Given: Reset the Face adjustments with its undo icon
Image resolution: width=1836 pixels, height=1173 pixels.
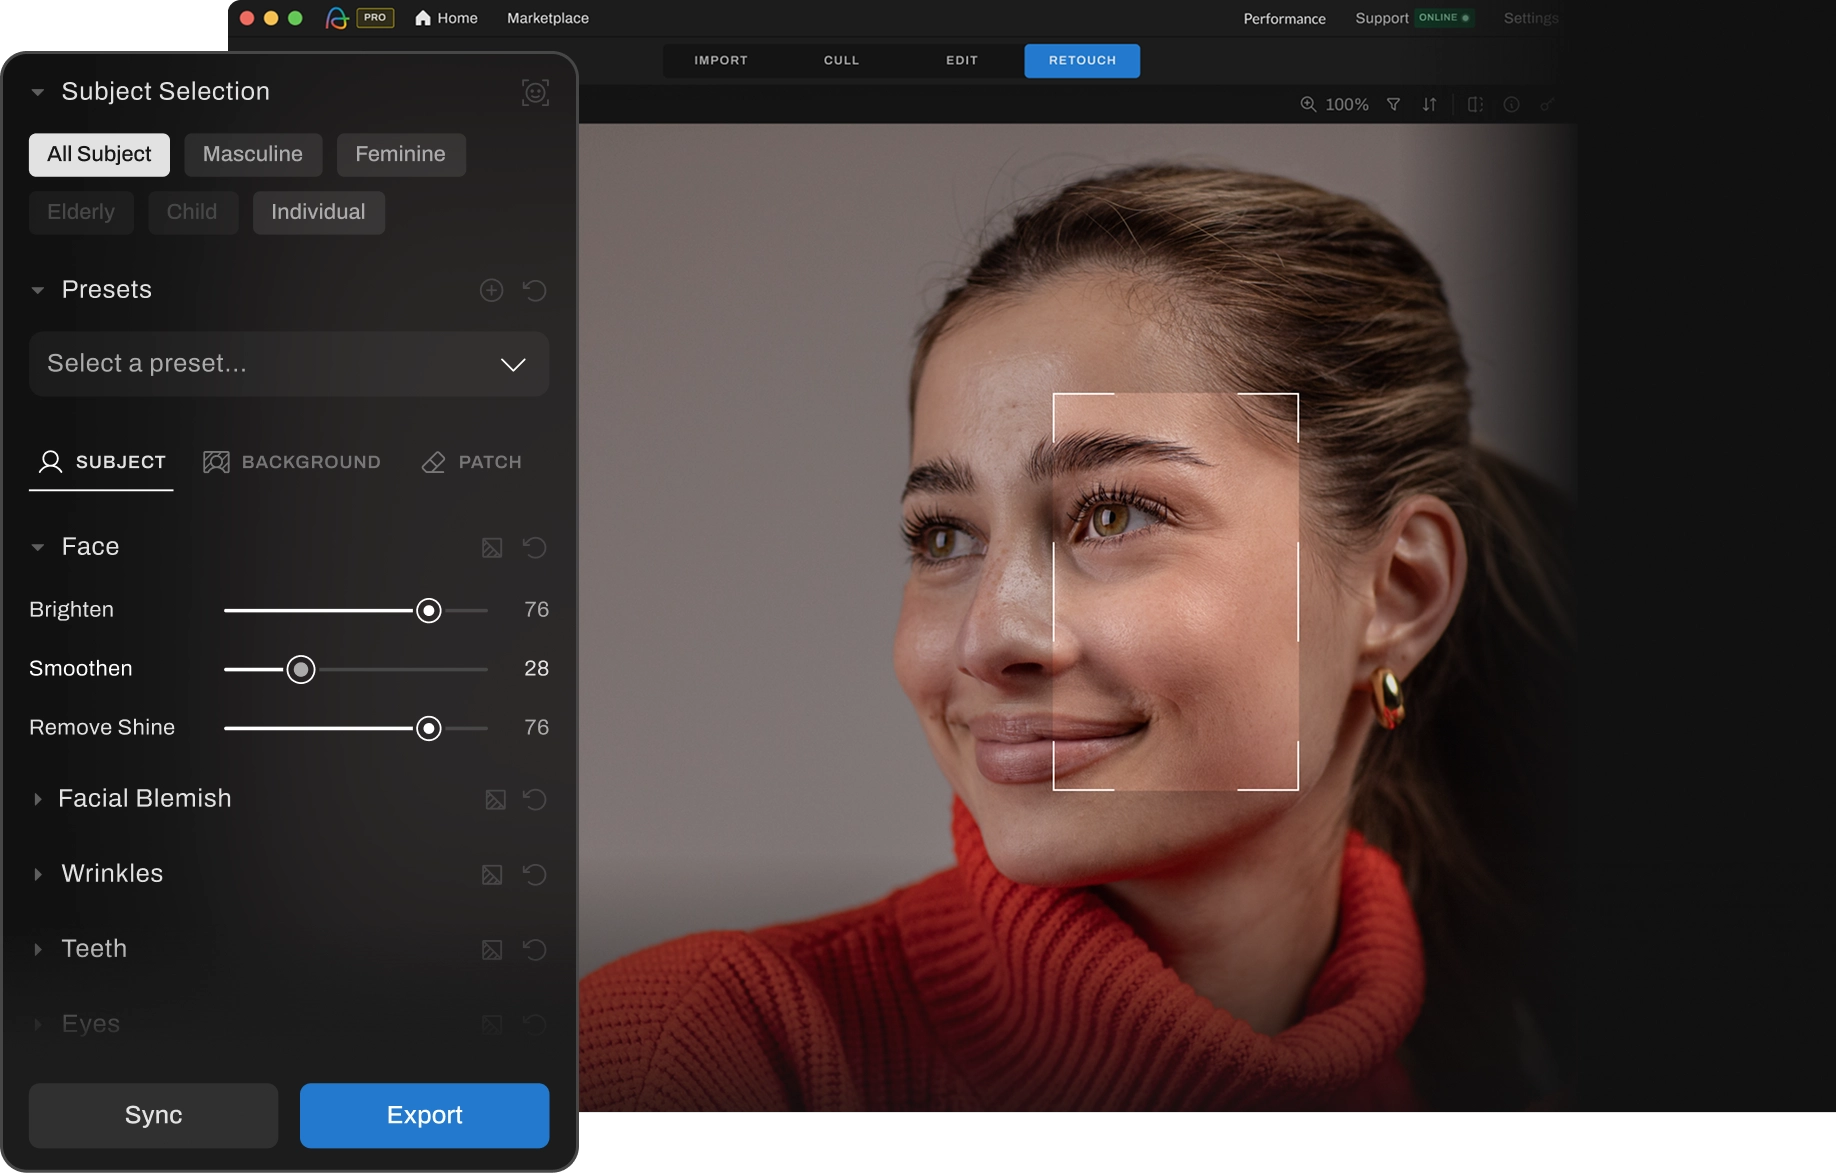Looking at the screenshot, I should tap(535, 548).
